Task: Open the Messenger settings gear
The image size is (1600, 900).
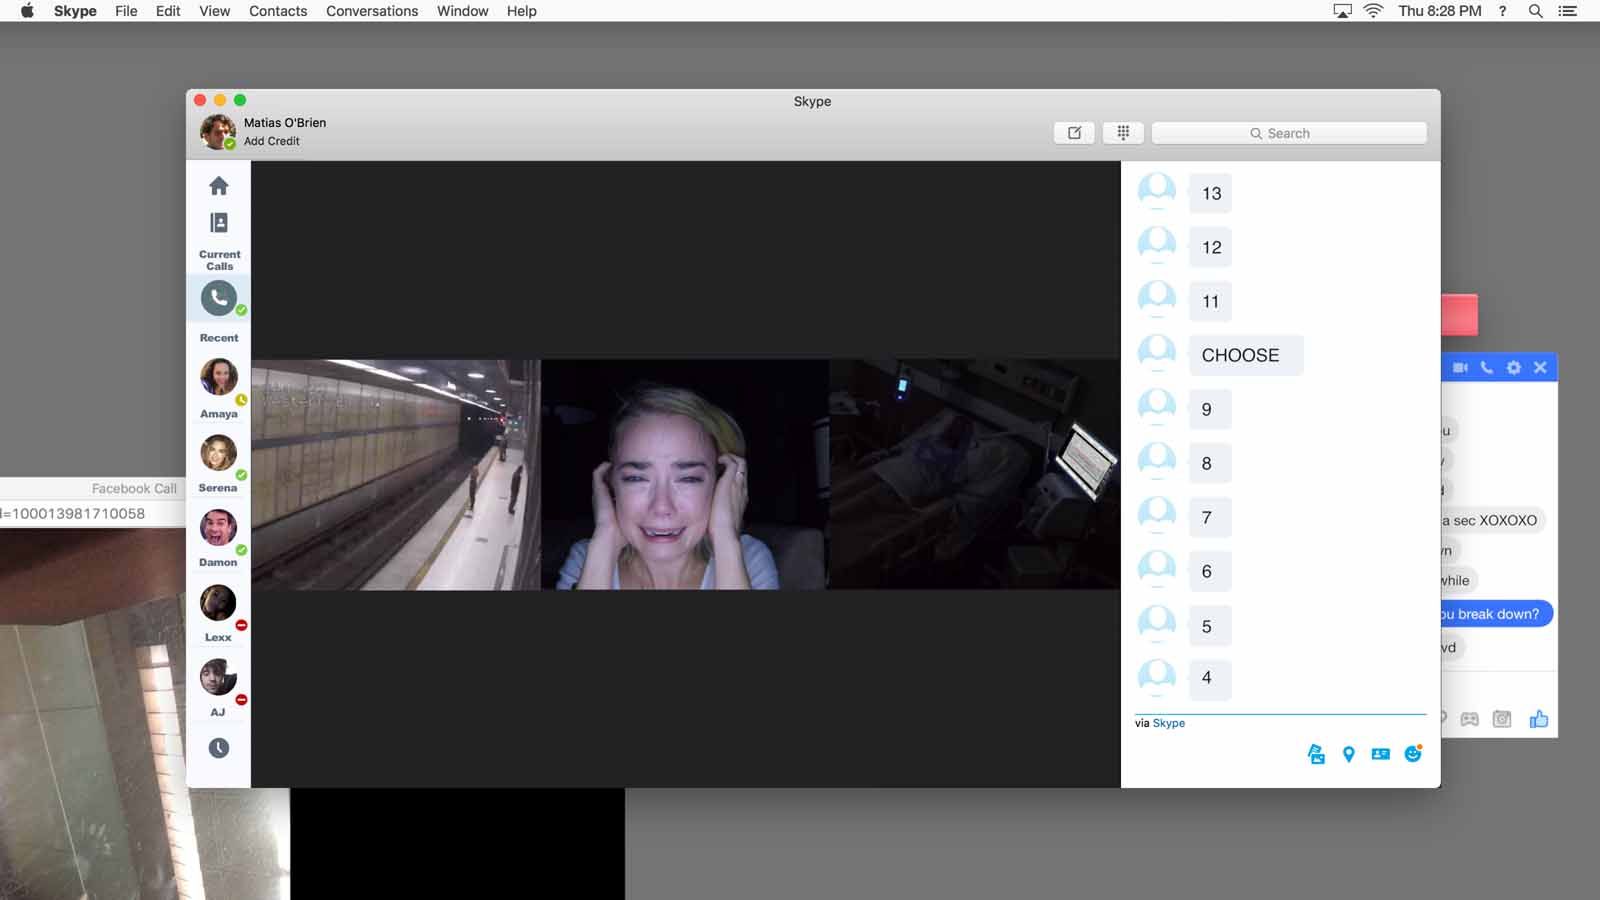Action: [1514, 368]
